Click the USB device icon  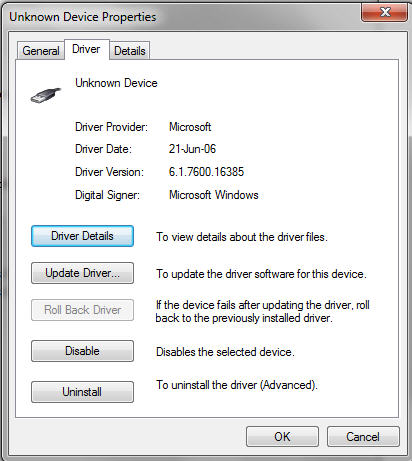[46, 95]
